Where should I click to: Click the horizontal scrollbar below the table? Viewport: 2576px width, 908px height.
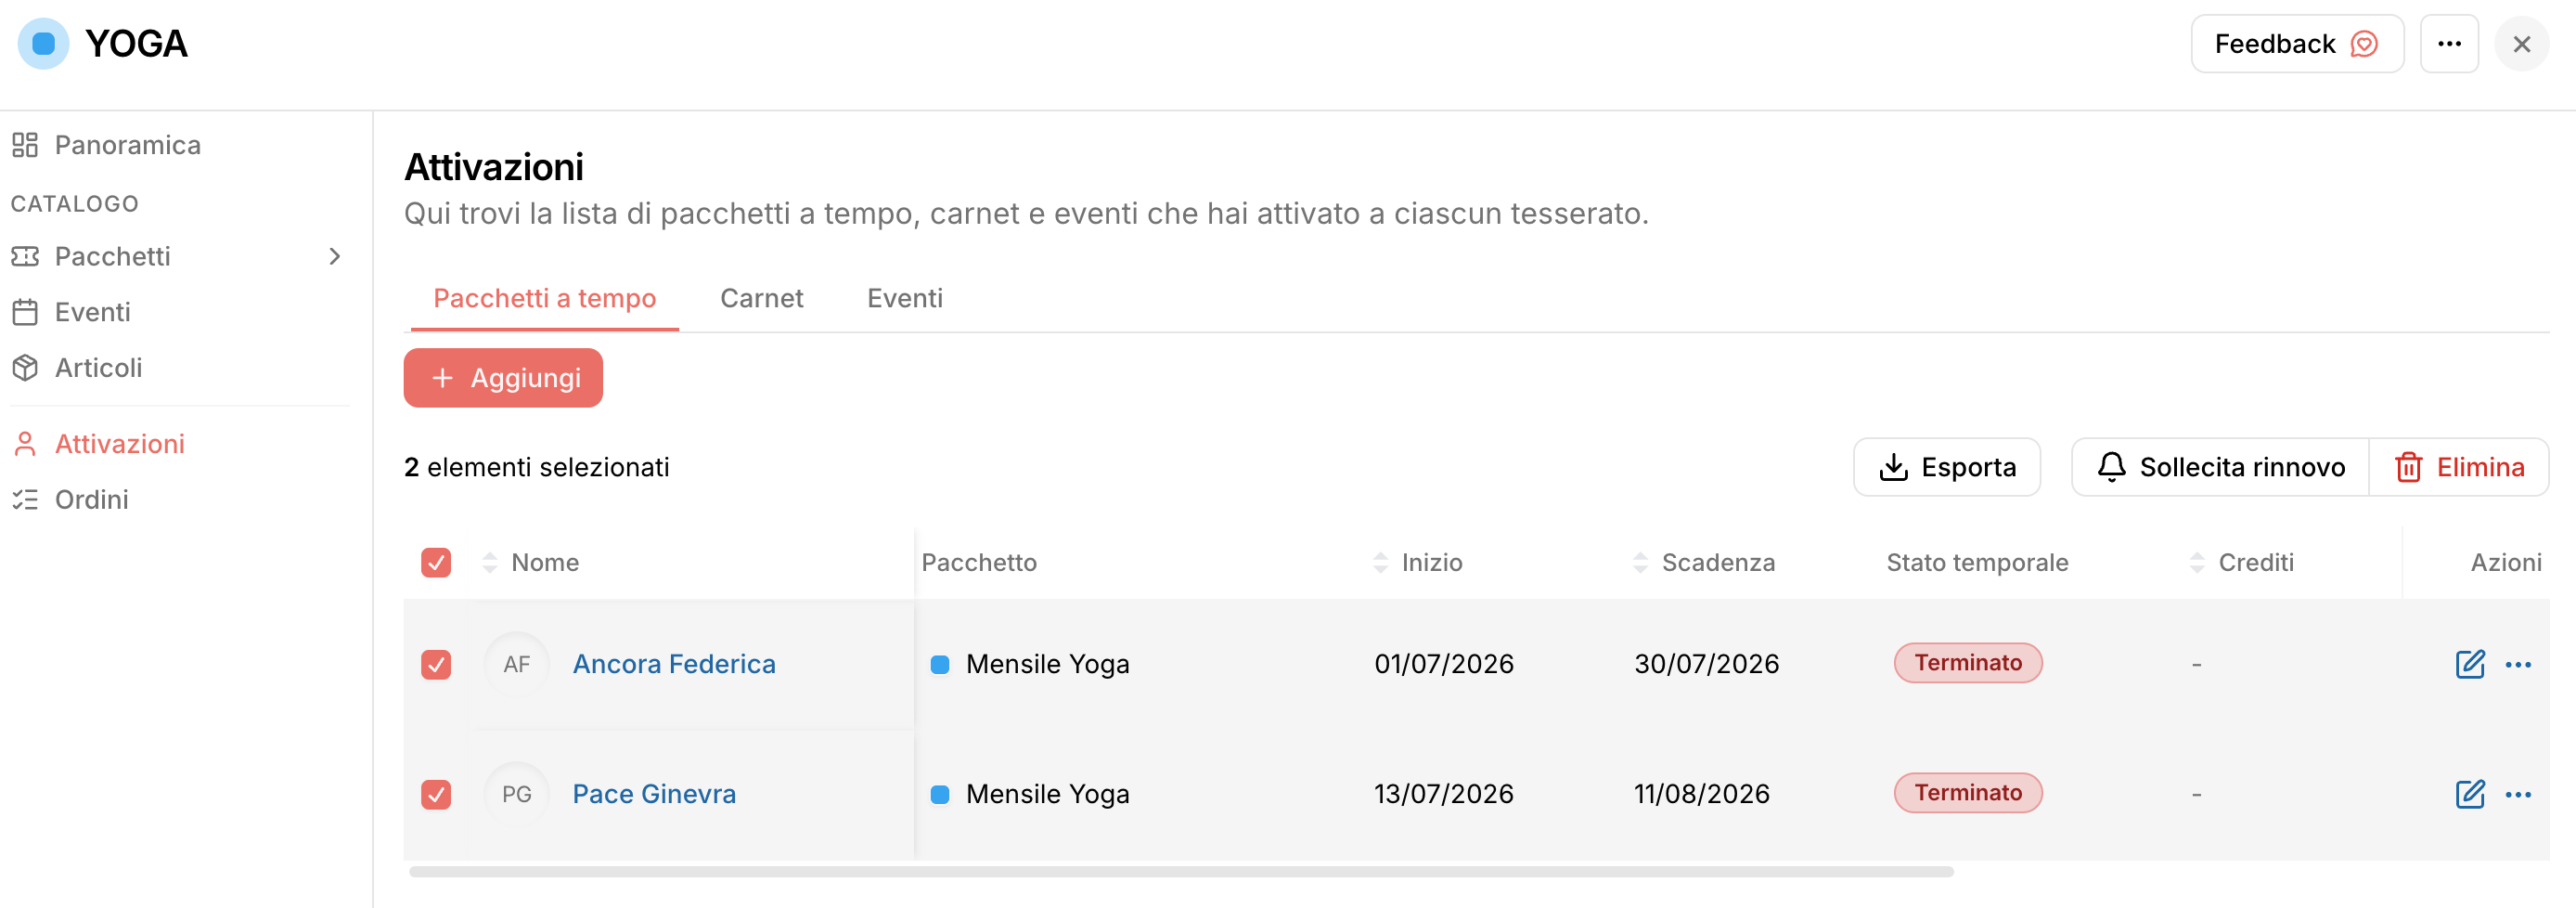click(1181, 872)
